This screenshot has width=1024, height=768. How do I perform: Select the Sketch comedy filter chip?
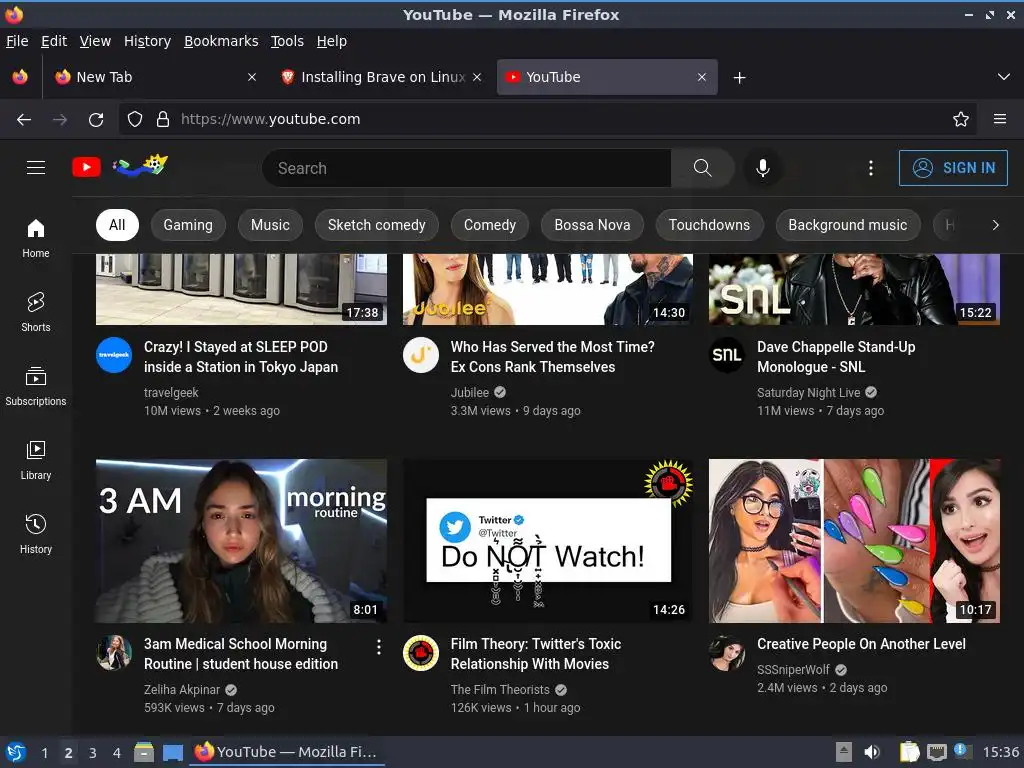click(x=377, y=225)
